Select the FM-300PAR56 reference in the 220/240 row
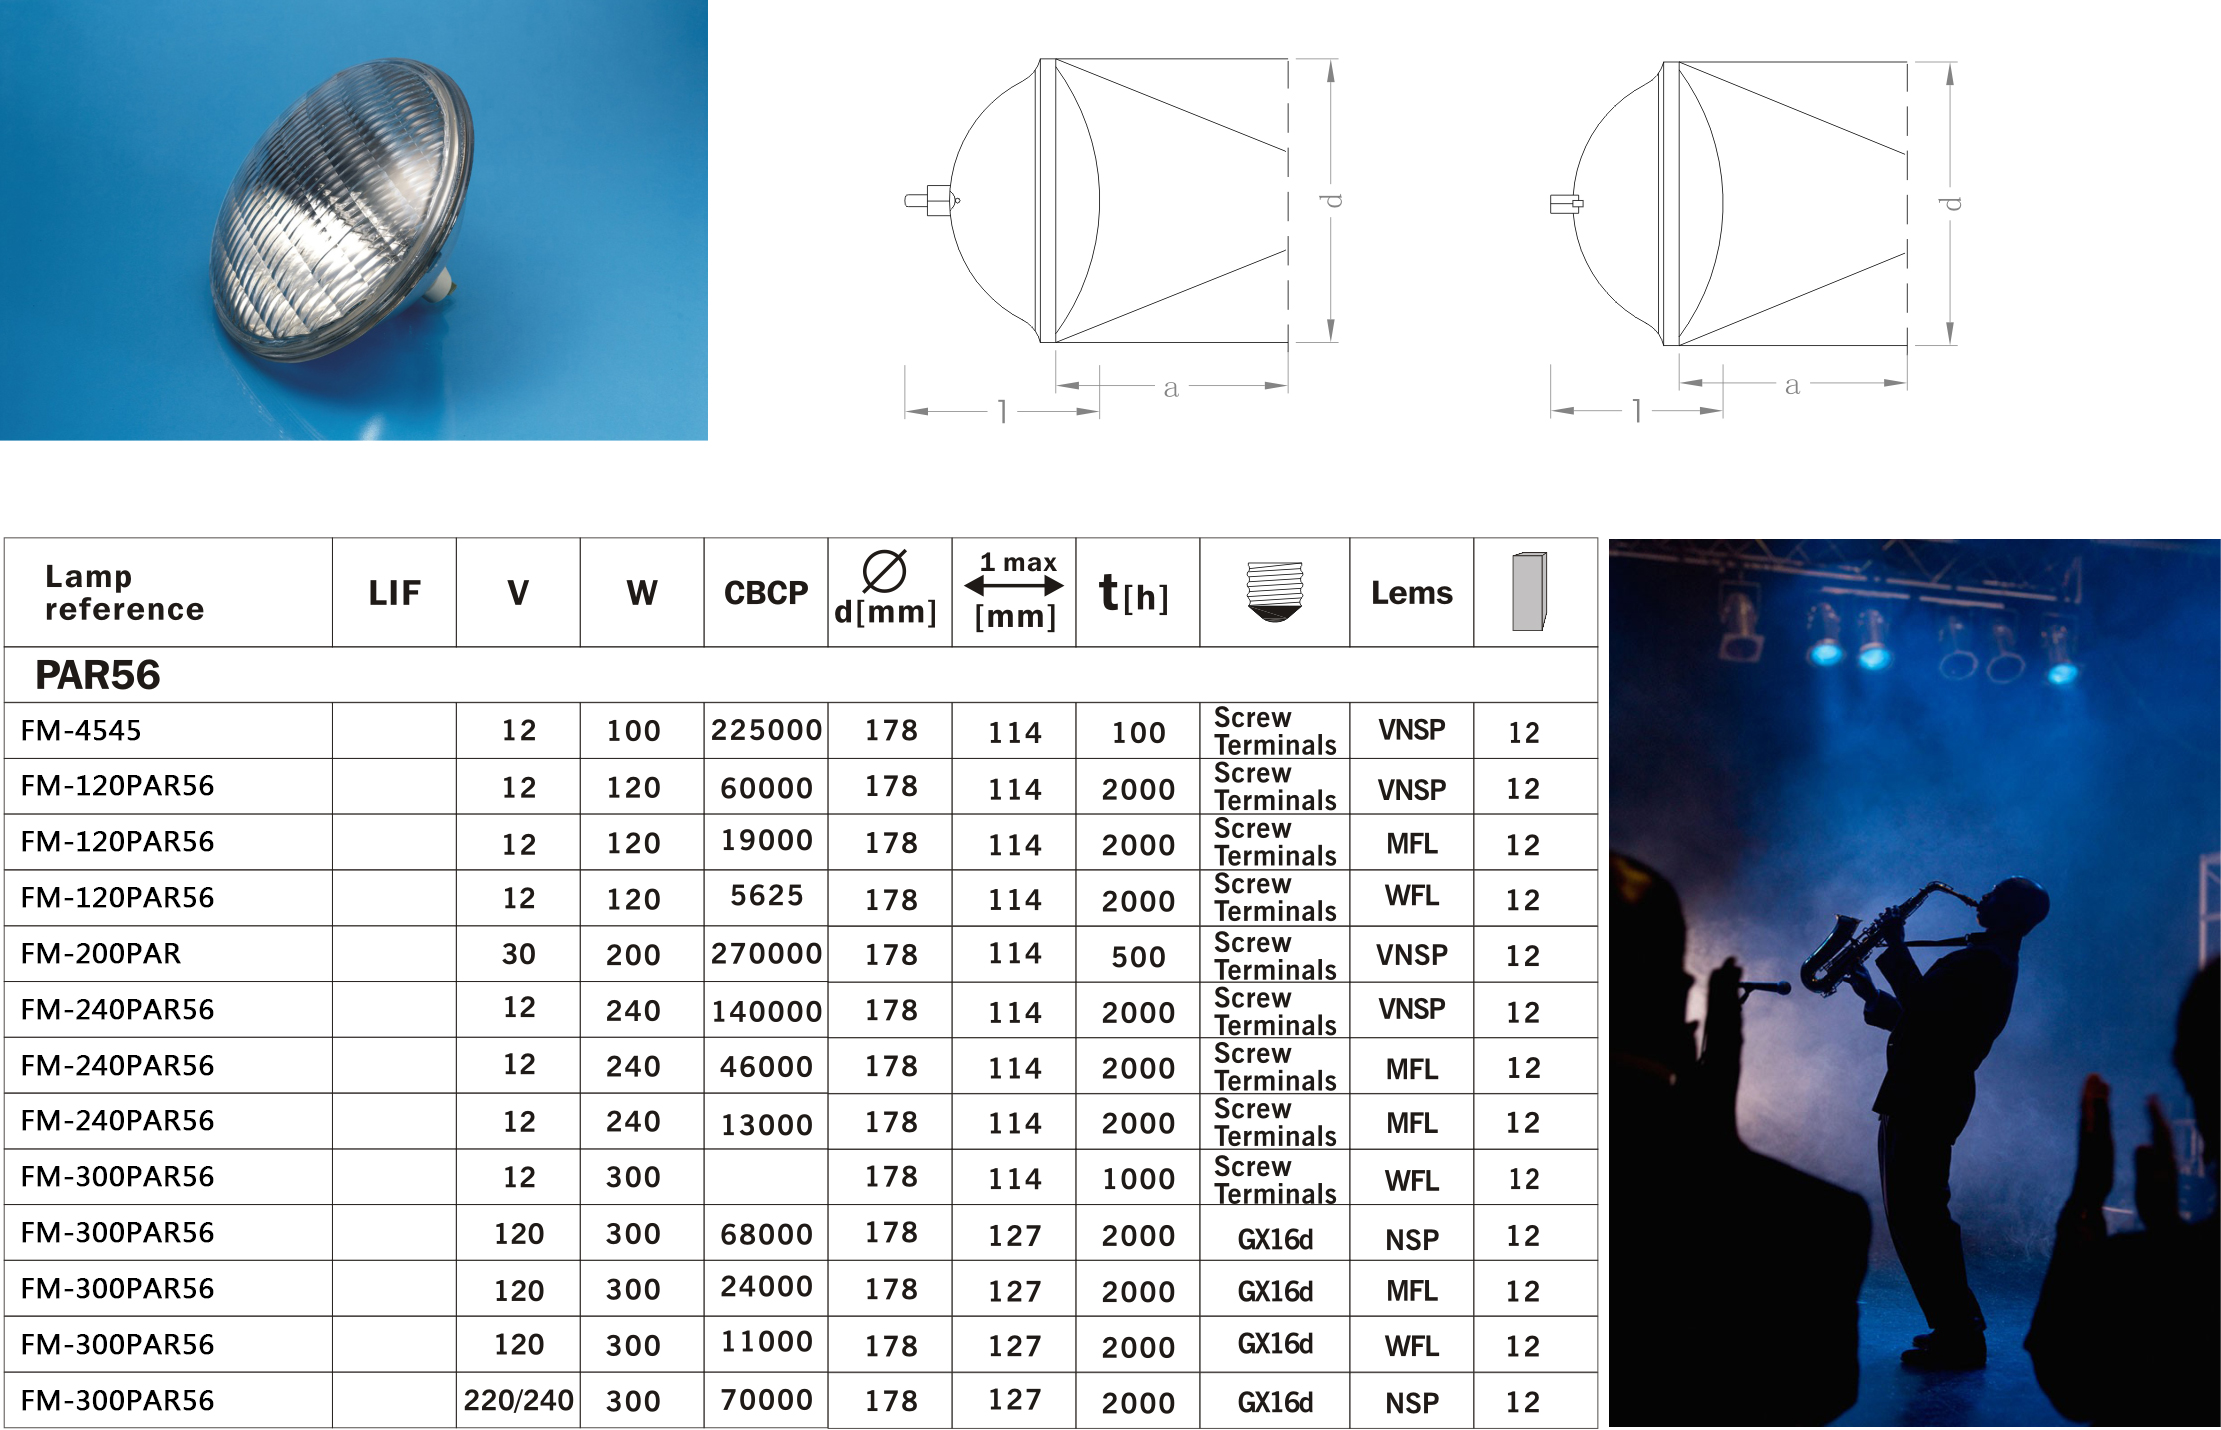Viewport: 2221px width, 1430px height. [x=117, y=1401]
